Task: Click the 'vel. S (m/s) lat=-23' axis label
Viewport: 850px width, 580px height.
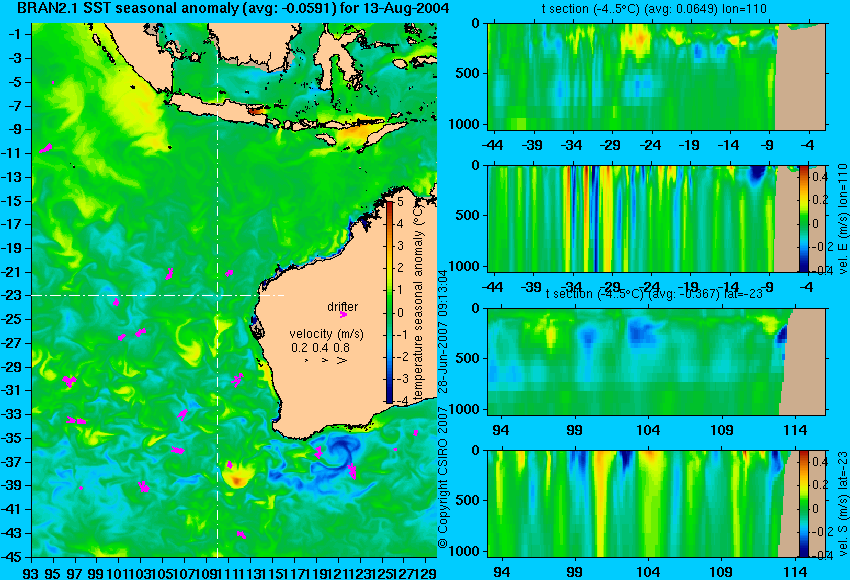Action: point(843,503)
